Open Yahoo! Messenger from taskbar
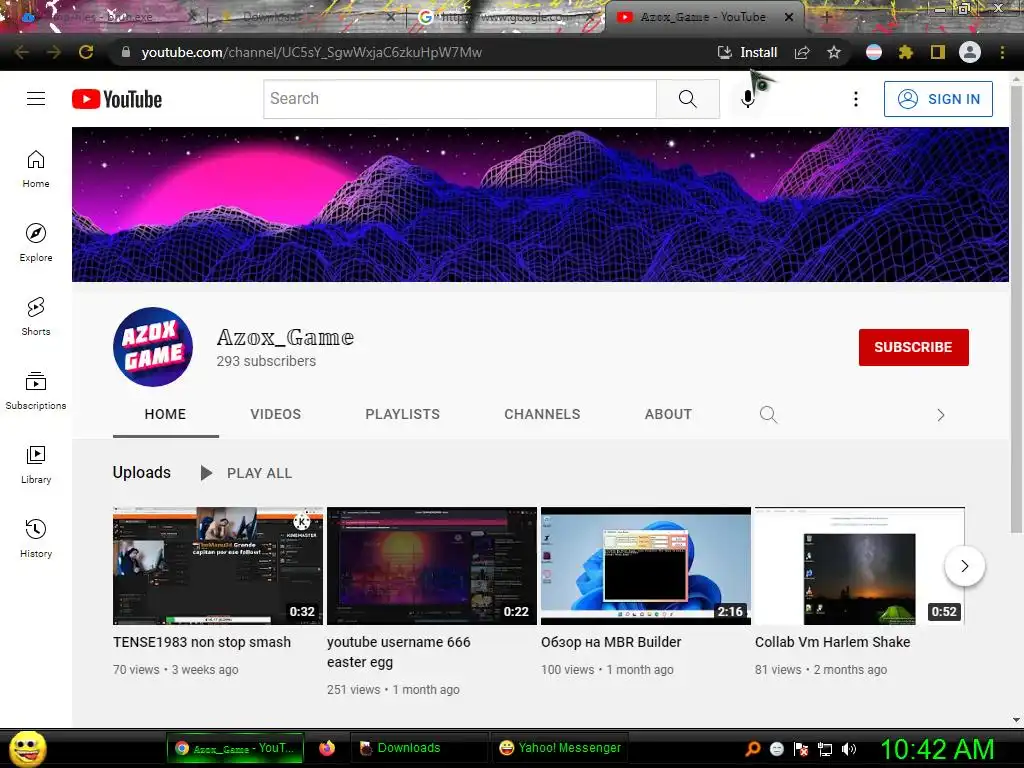Image resolution: width=1024 pixels, height=768 pixels. pos(560,748)
